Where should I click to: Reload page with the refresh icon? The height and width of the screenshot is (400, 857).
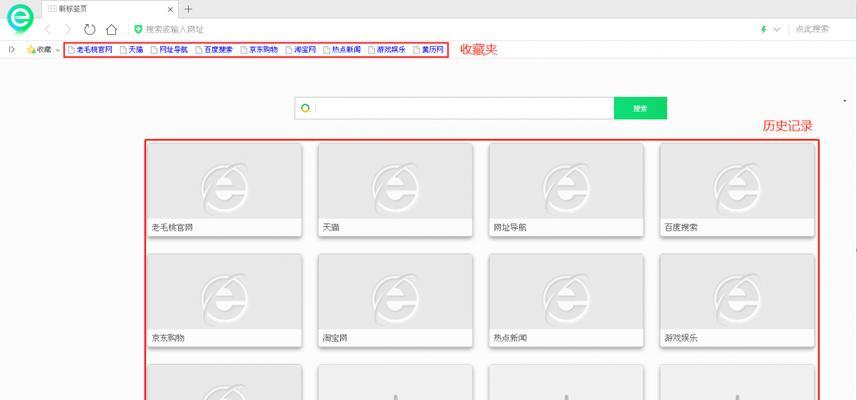coord(90,30)
